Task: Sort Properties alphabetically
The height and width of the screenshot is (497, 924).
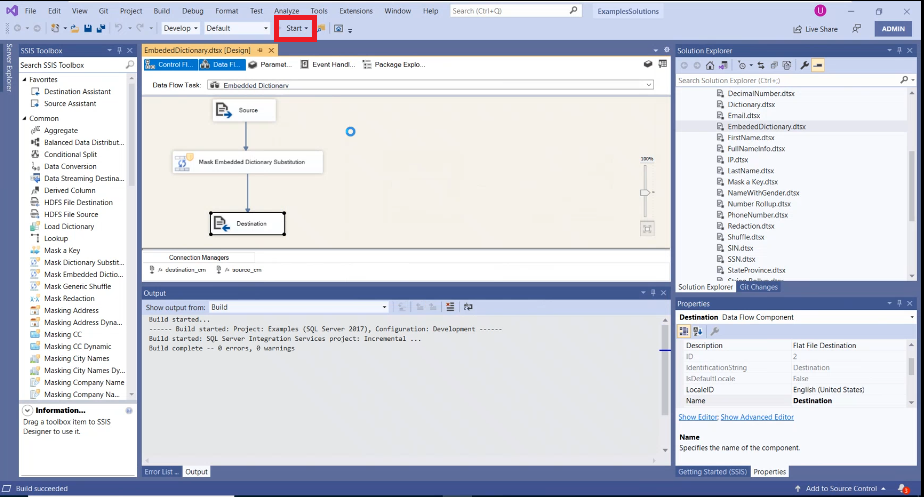Action: tap(698, 331)
